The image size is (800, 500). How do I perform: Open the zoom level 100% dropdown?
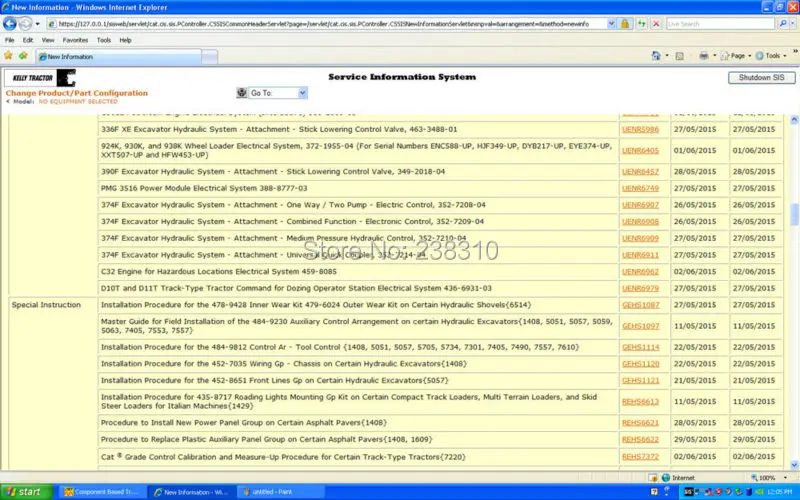(x=772, y=478)
